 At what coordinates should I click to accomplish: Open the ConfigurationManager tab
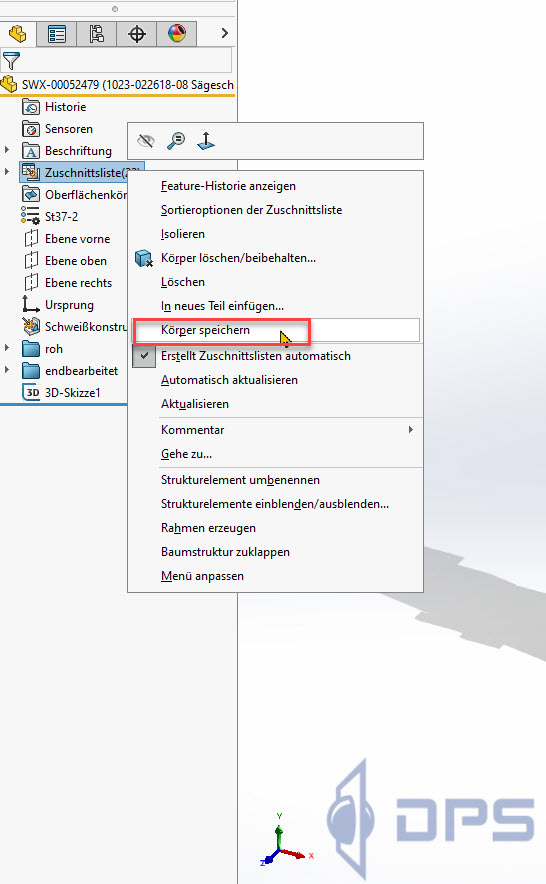pos(96,34)
